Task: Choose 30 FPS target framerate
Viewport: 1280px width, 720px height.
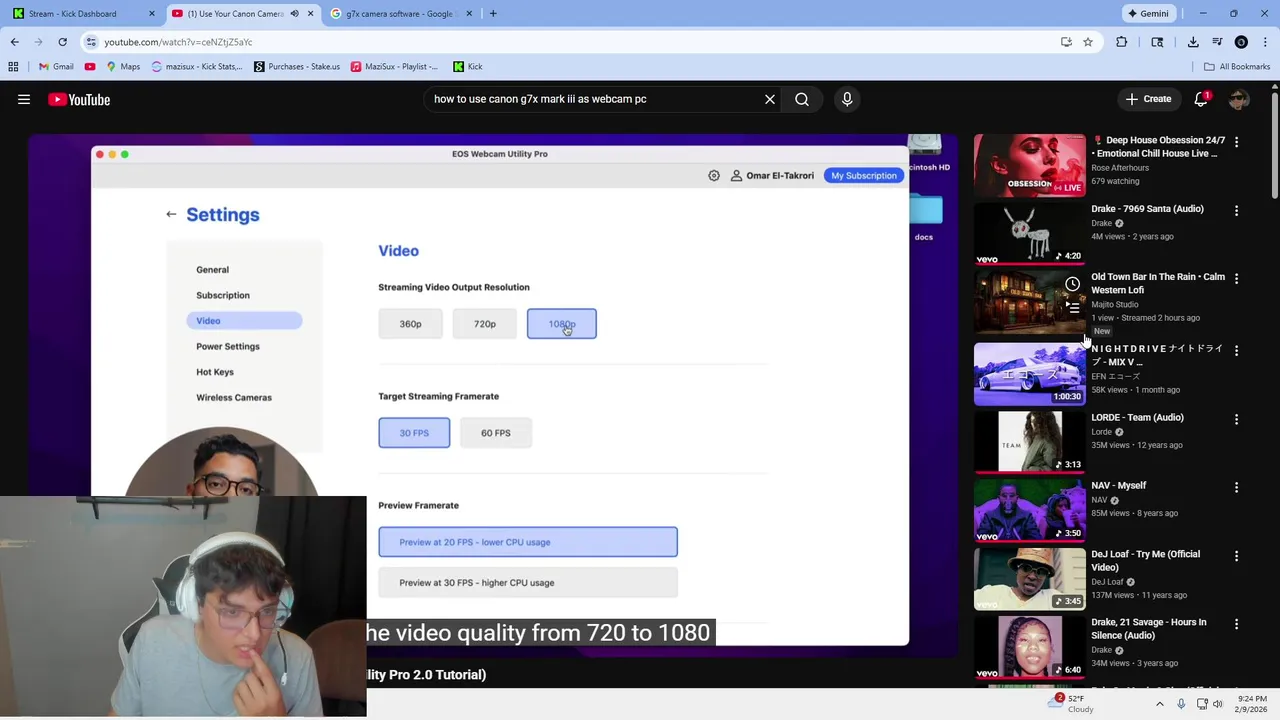Action: tap(414, 433)
